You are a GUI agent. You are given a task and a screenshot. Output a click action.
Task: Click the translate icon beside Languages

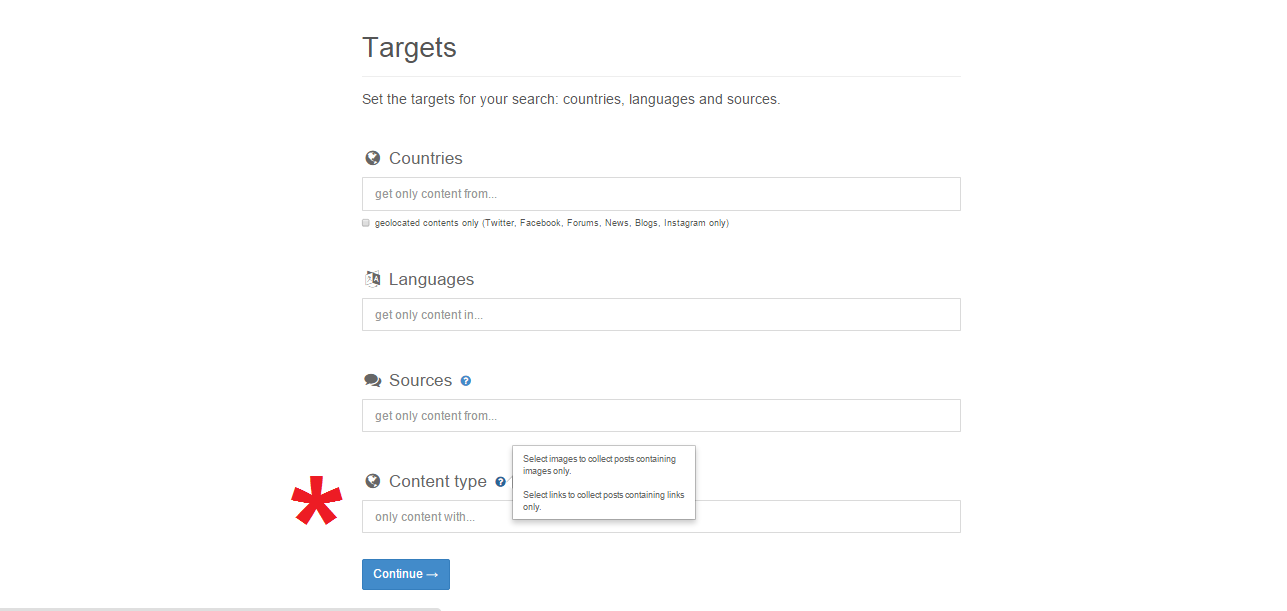point(373,279)
